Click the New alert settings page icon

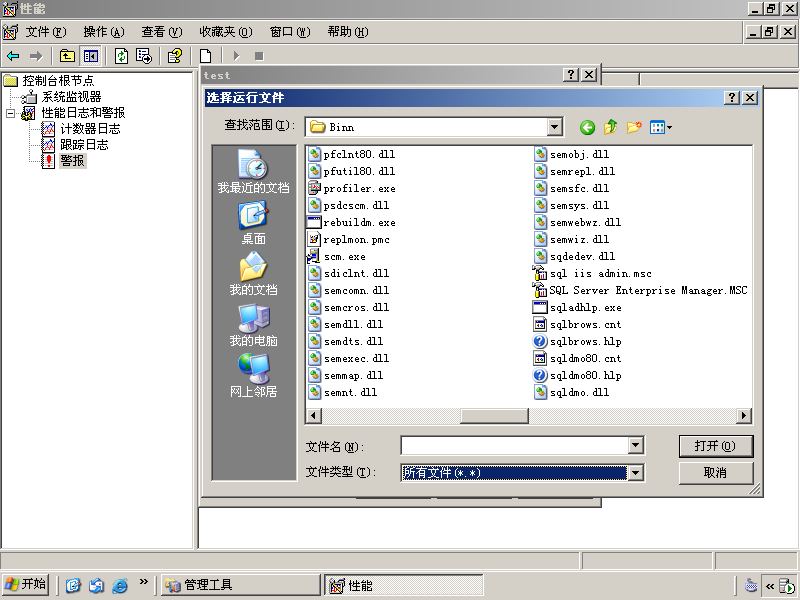click(x=206, y=56)
